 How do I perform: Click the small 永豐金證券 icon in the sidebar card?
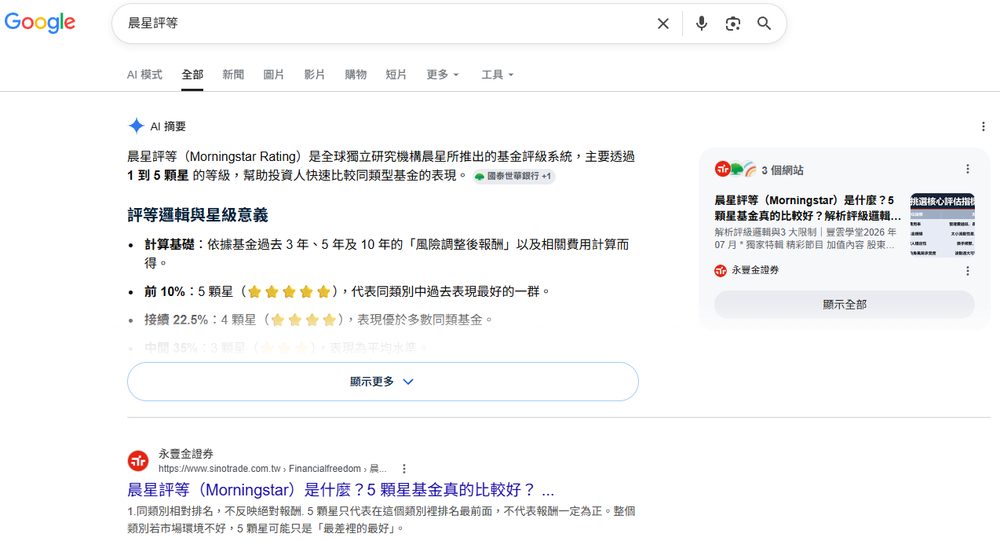pos(721,270)
